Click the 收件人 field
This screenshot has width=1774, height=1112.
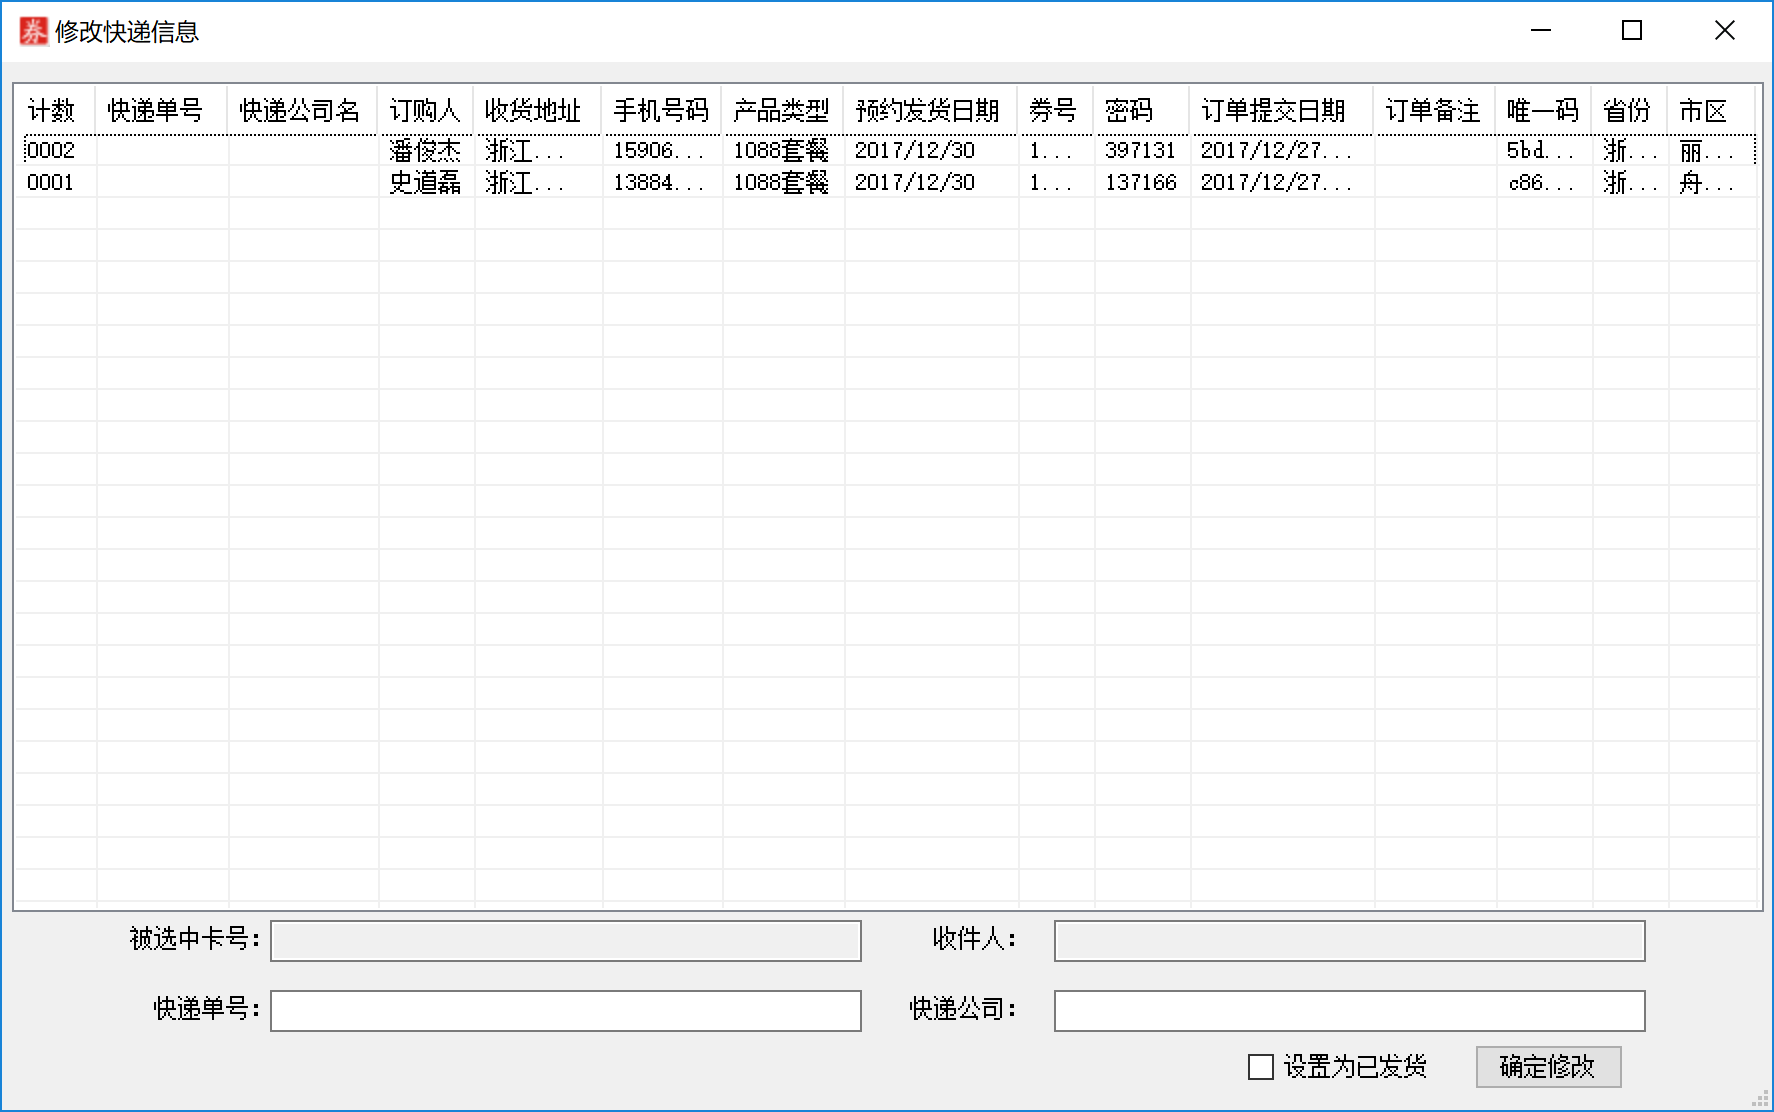(1348, 941)
